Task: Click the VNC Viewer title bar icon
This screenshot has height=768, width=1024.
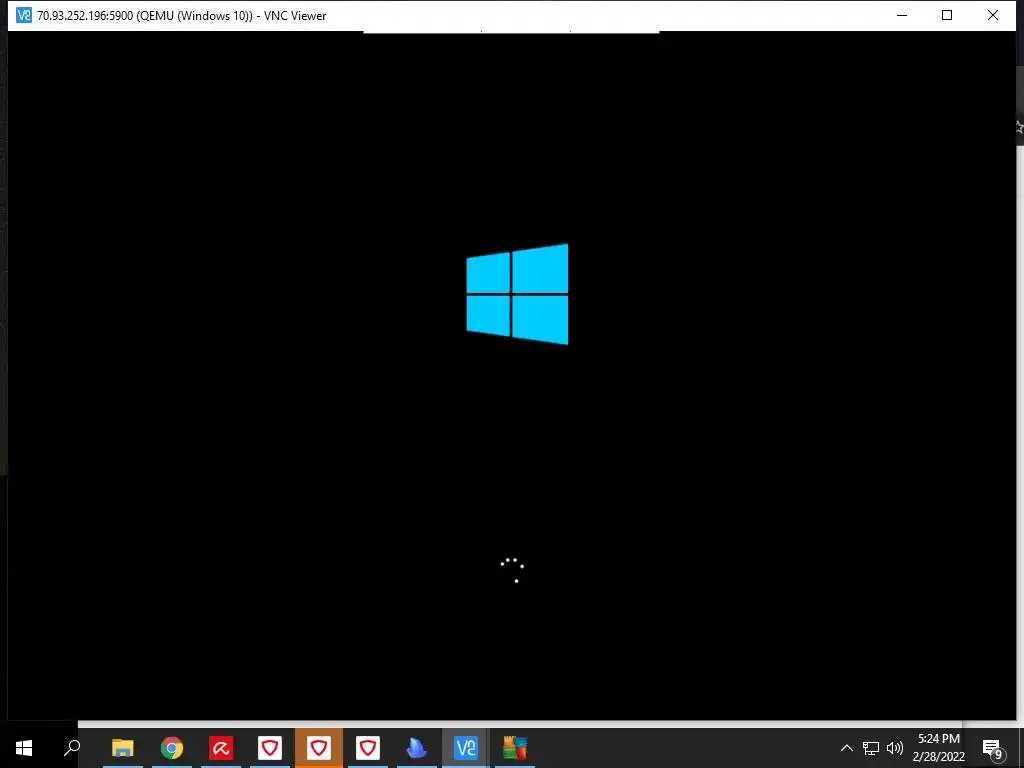Action: 24,15
